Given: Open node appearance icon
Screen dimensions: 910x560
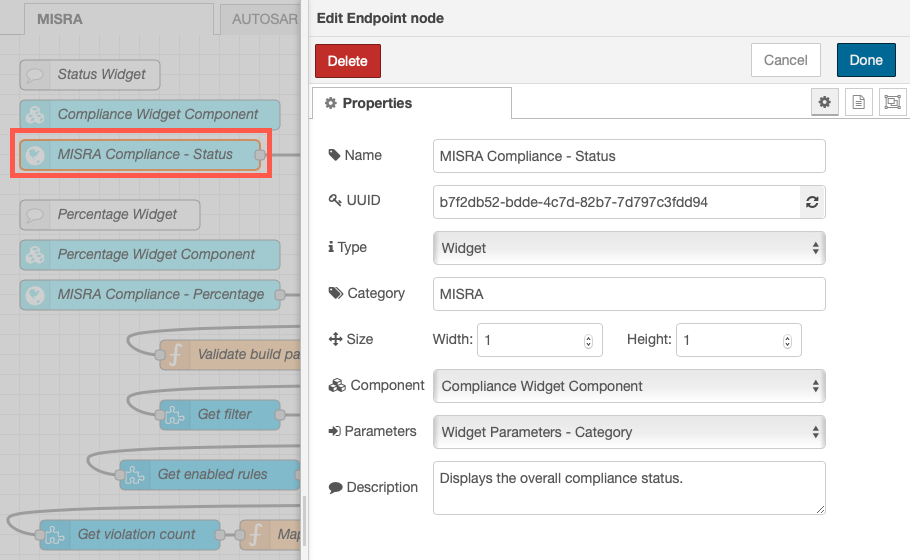Looking at the screenshot, I should [x=893, y=103].
